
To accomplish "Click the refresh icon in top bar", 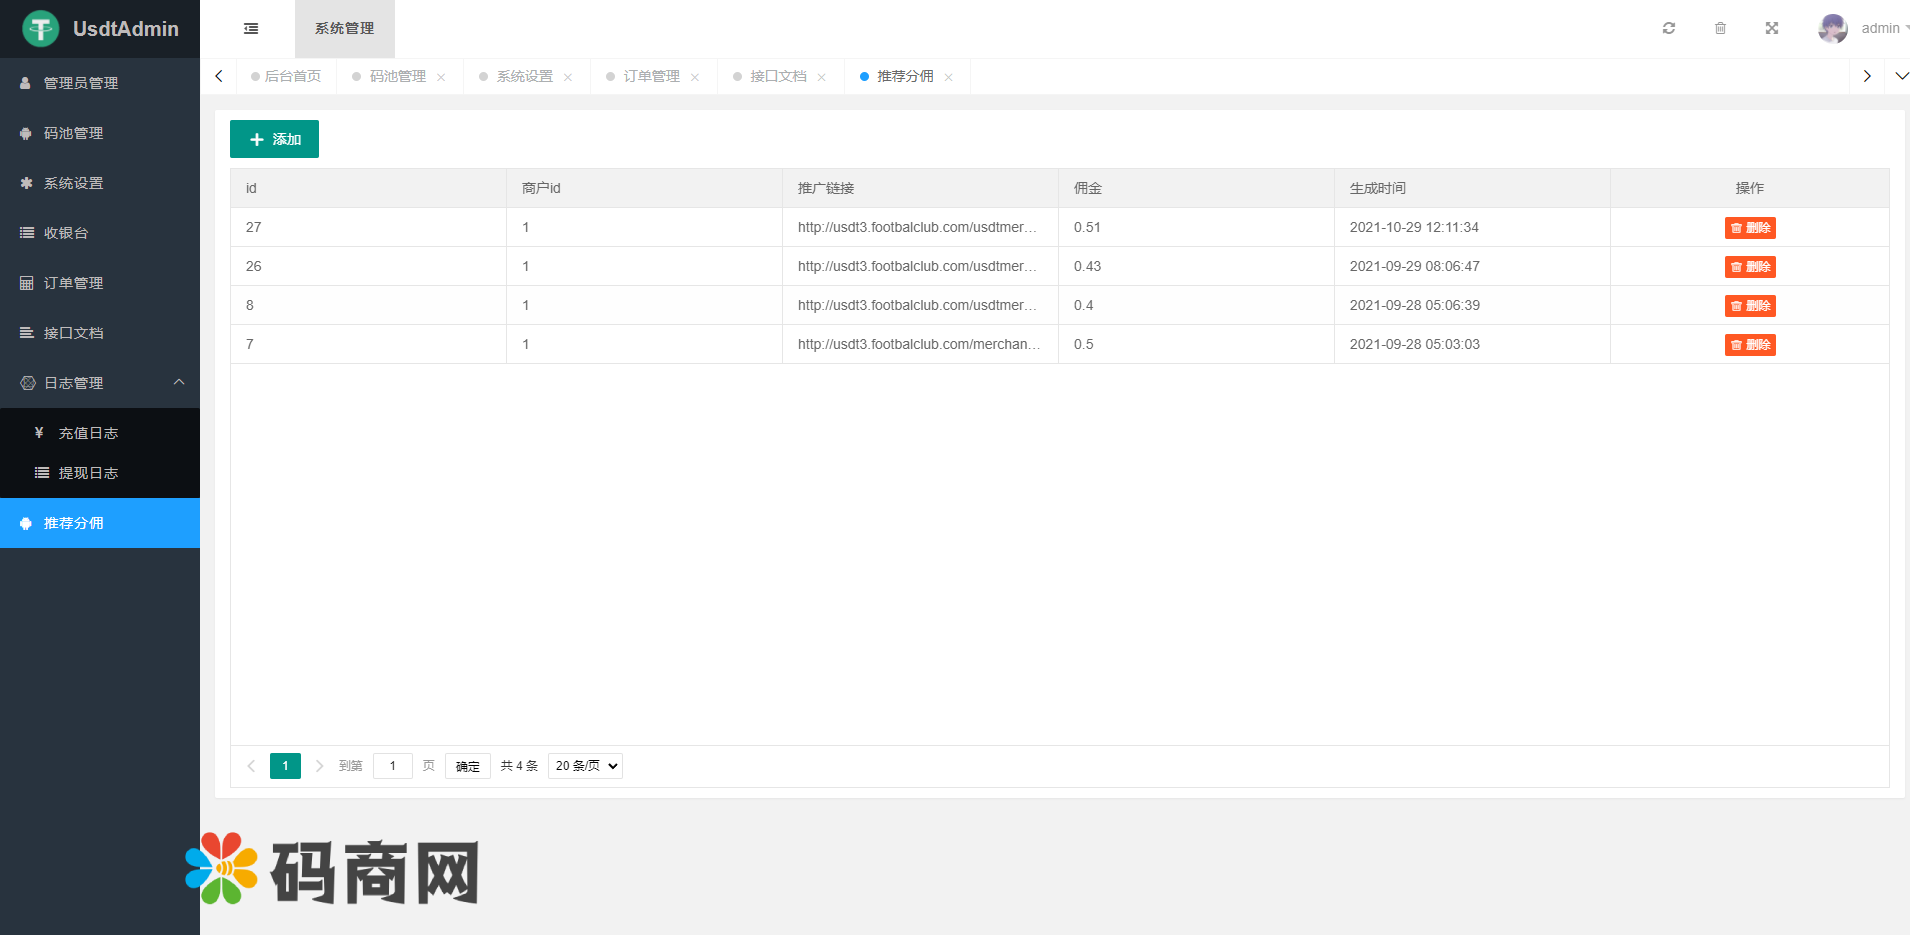I will pos(1669,28).
